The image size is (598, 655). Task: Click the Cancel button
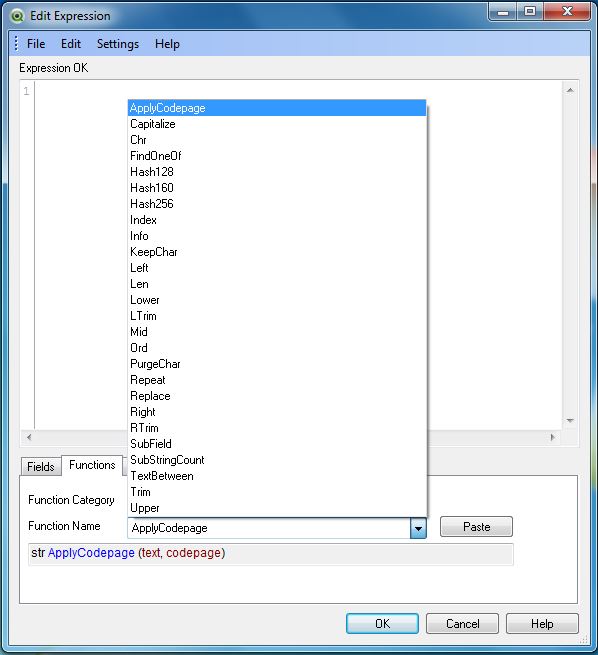[x=462, y=624]
